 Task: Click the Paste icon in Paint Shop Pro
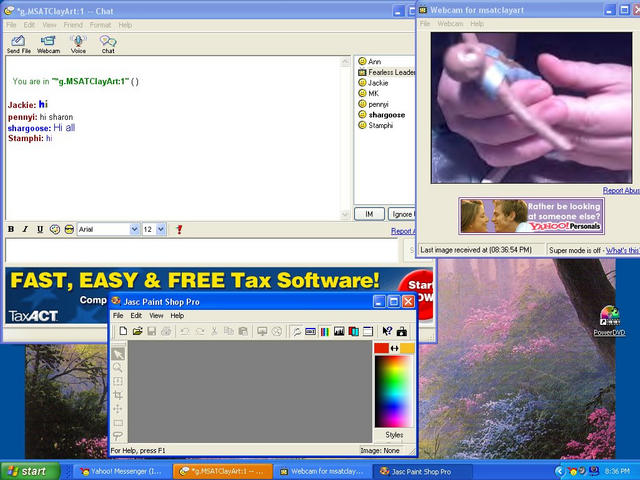[243, 331]
